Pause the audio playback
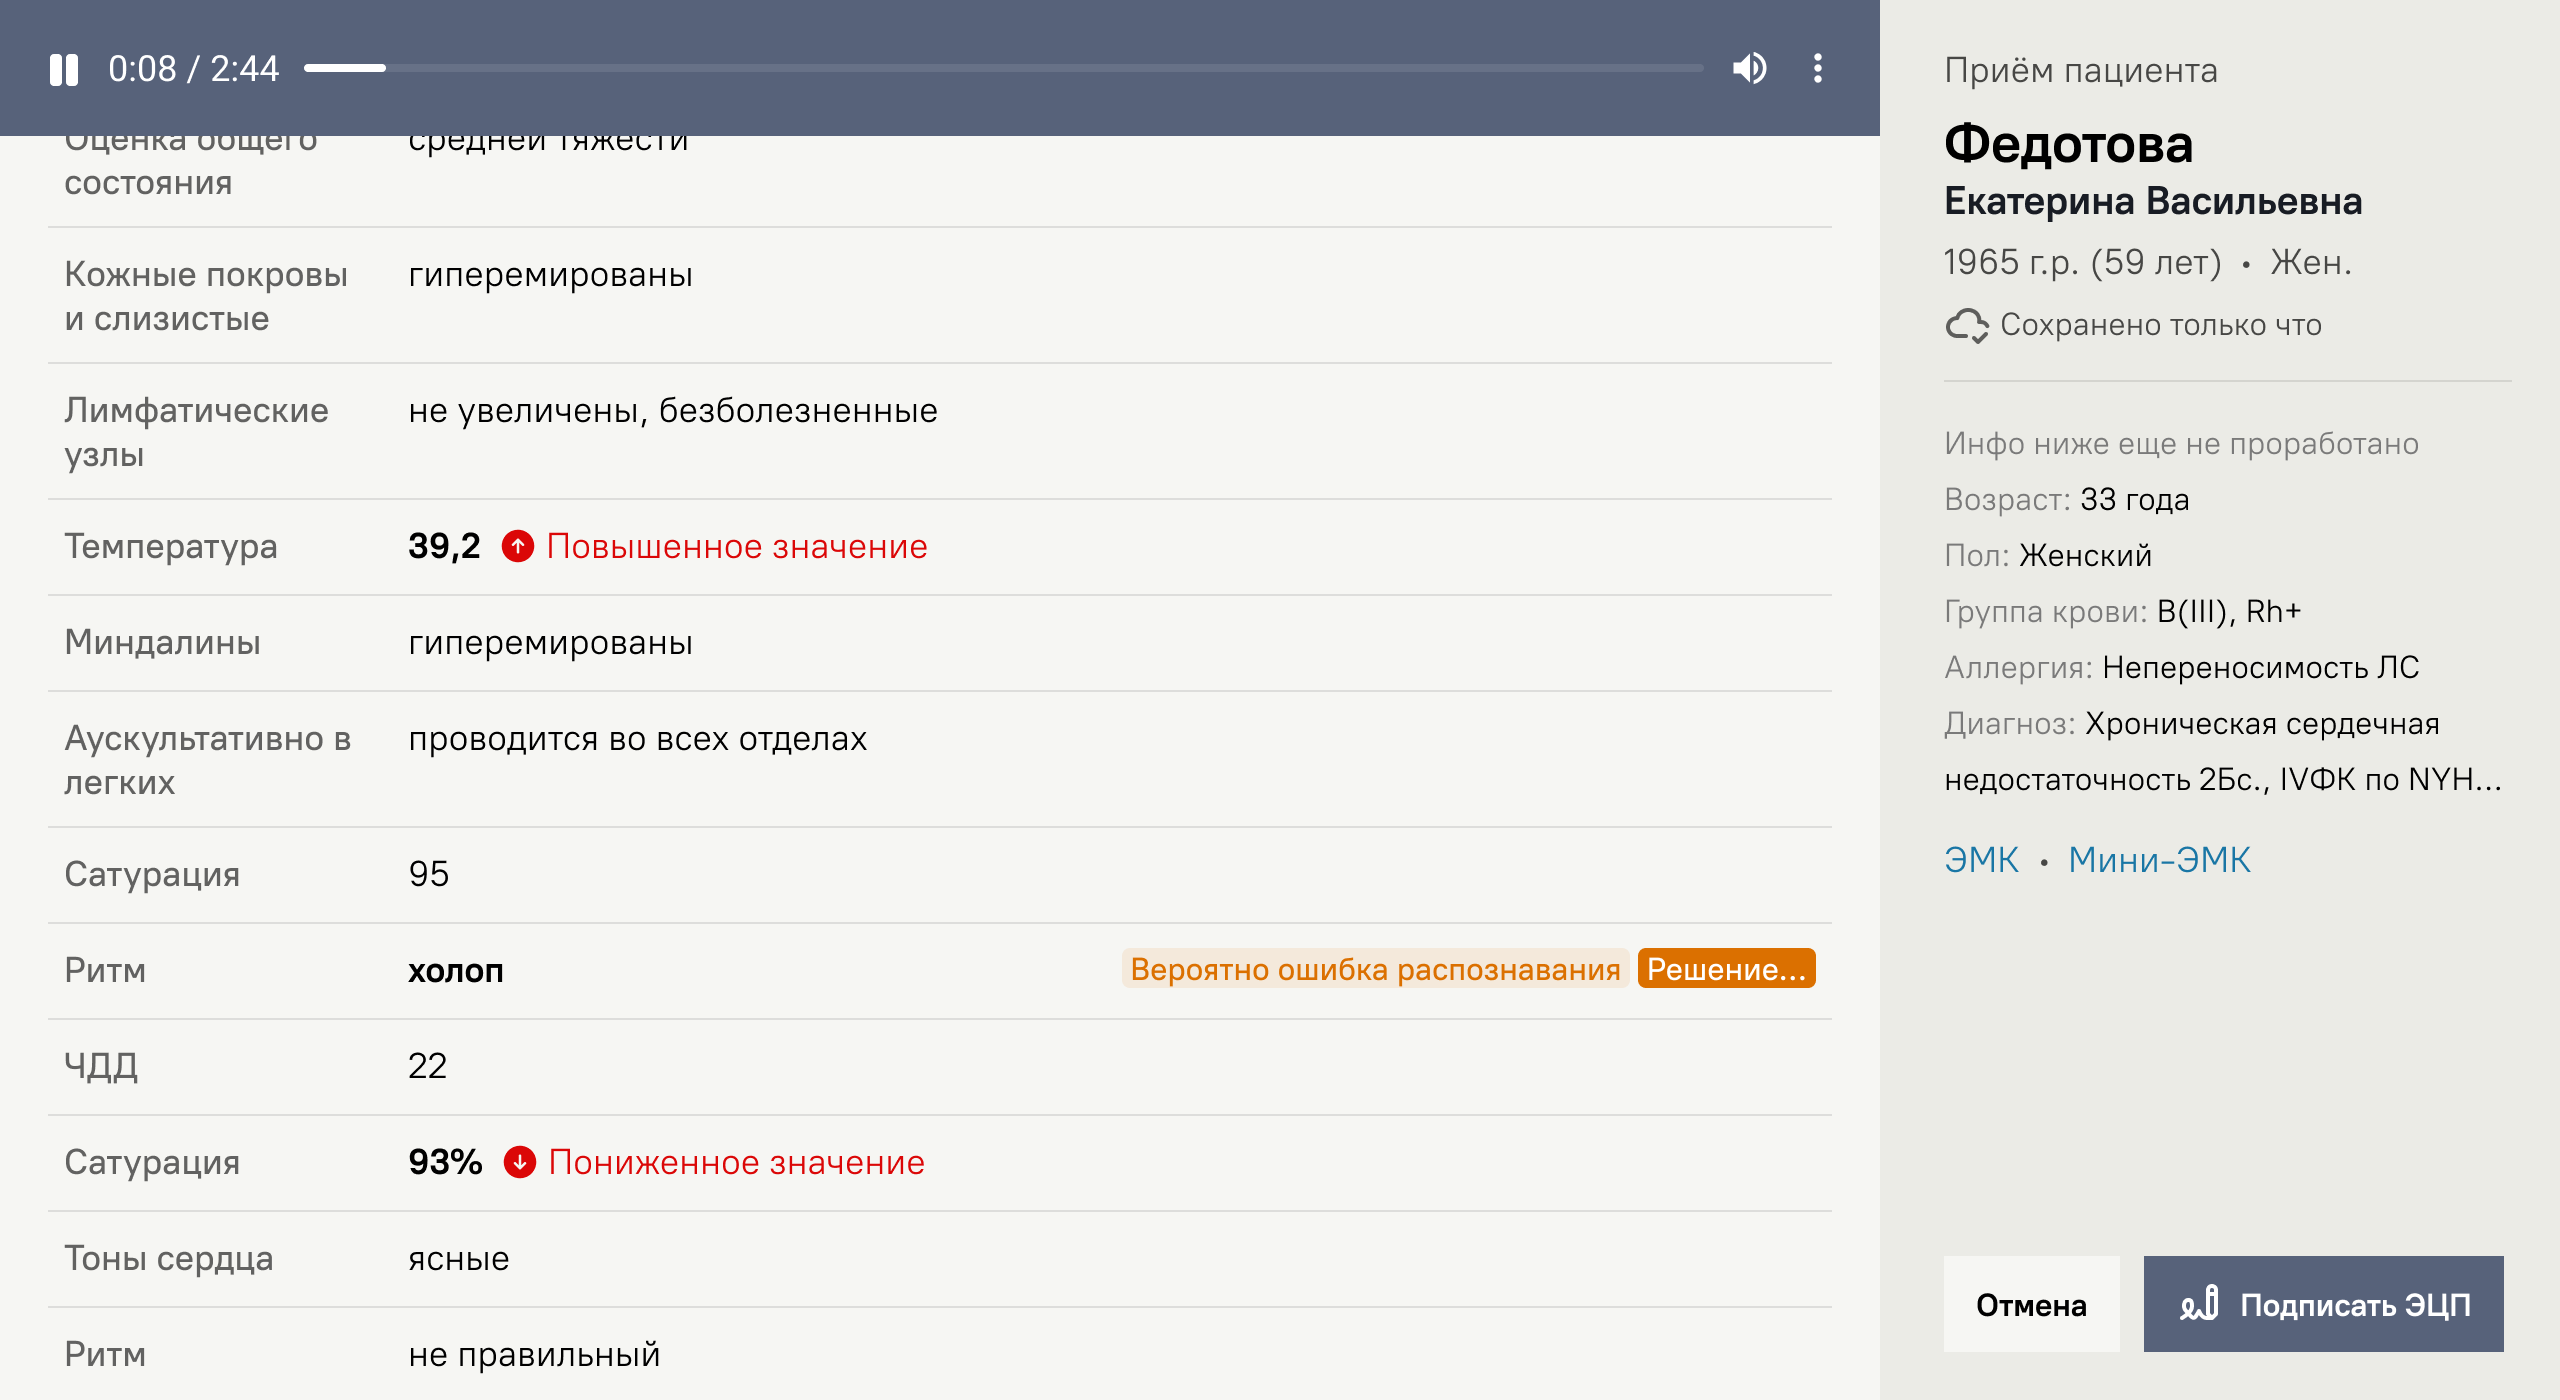Image resolution: width=2560 pixels, height=1400 pixels. [x=64, y=69]
